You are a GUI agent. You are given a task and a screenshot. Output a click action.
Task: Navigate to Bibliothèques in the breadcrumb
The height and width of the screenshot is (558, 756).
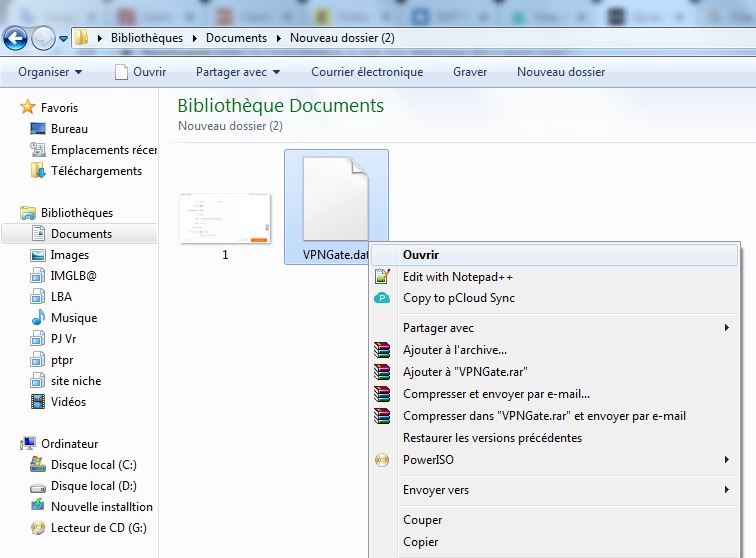pyautogui.click(x=147, y=38)
